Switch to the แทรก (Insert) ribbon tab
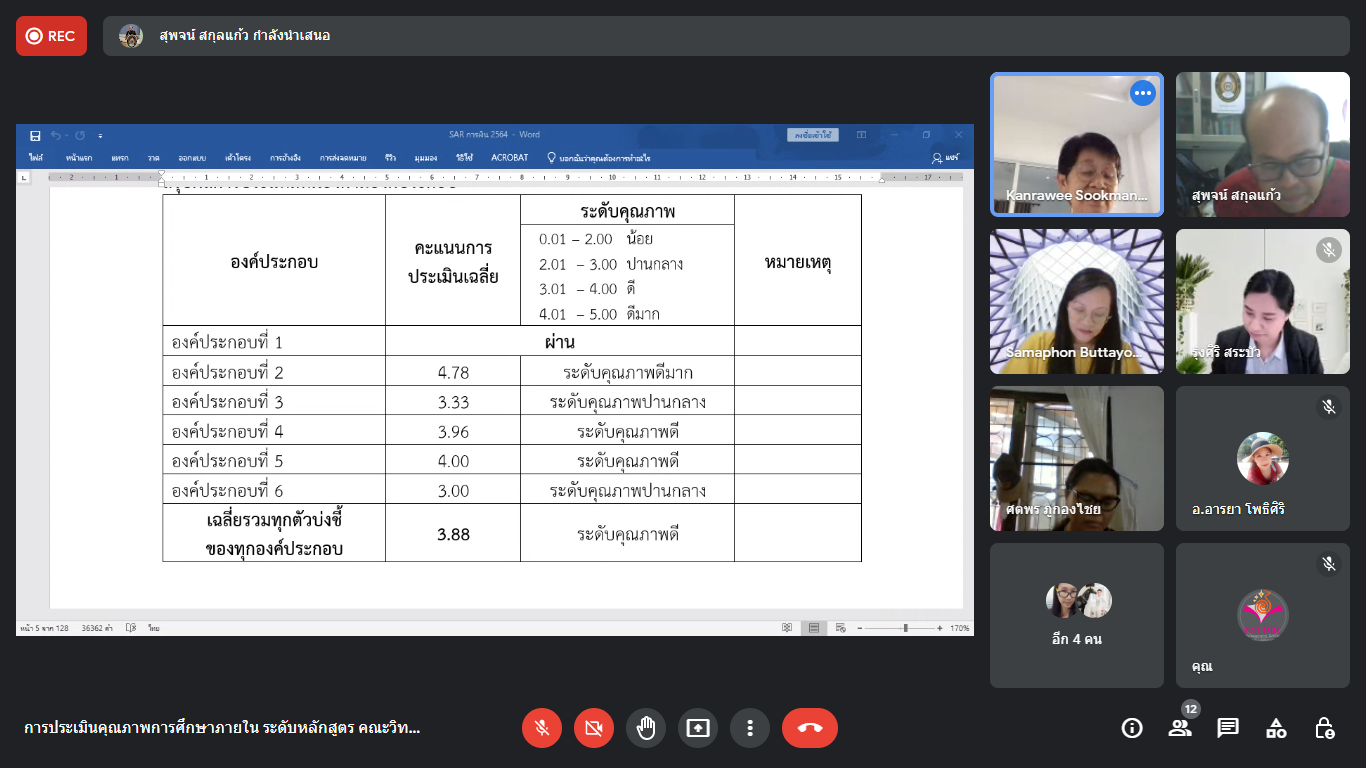This screenshot has width=1366, height=768. pos(120,158)
